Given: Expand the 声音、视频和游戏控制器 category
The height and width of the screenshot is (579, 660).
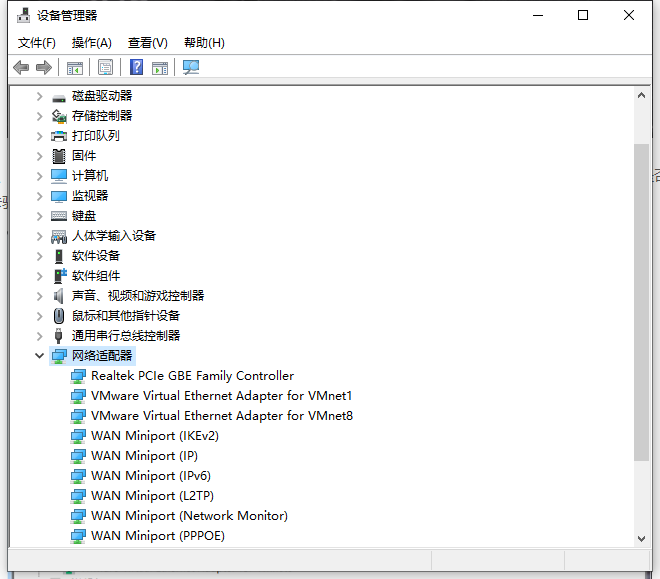Looking at the screenshot, I should [x=39, y=296].
